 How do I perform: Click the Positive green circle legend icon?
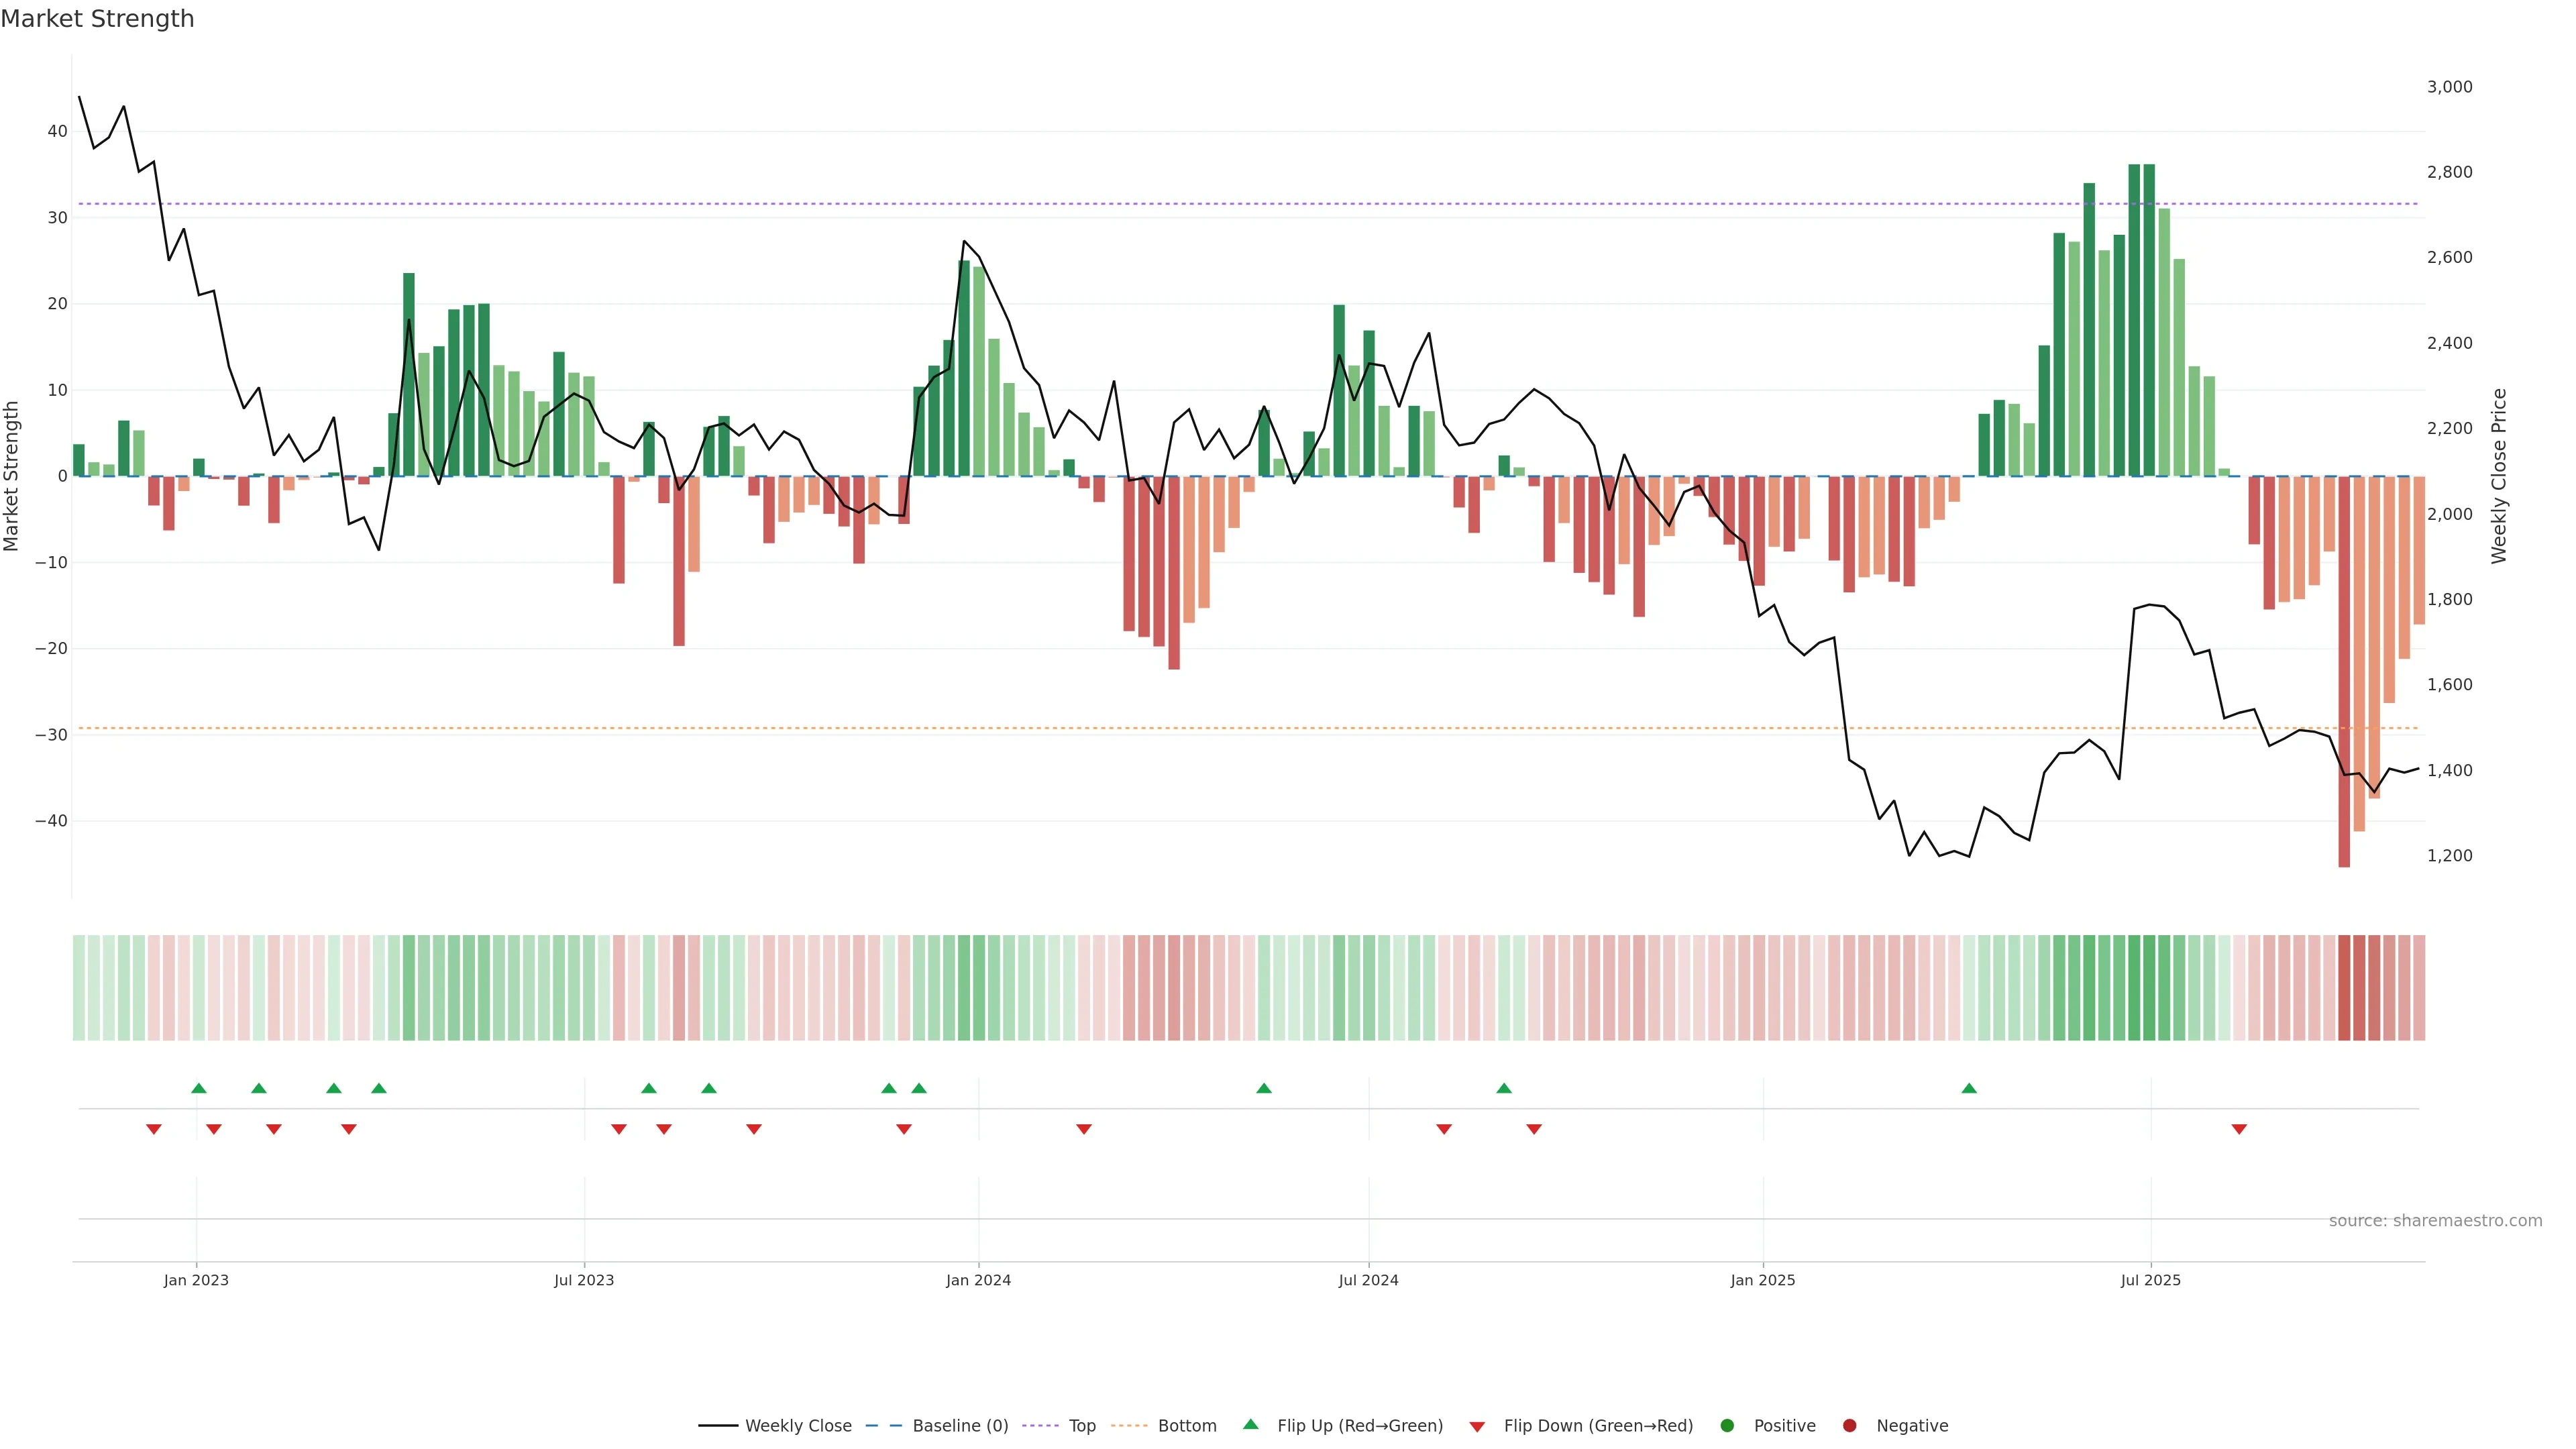click(1727, 1426)
